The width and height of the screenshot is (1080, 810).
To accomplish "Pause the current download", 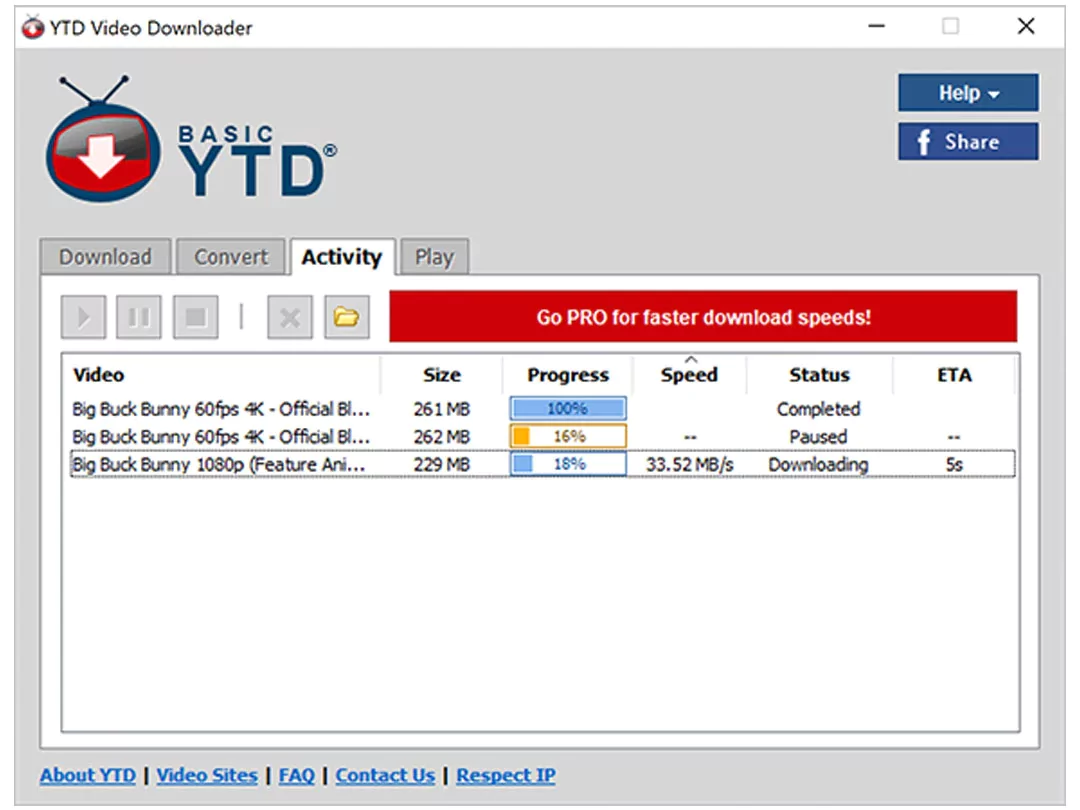I will point(139,317).
